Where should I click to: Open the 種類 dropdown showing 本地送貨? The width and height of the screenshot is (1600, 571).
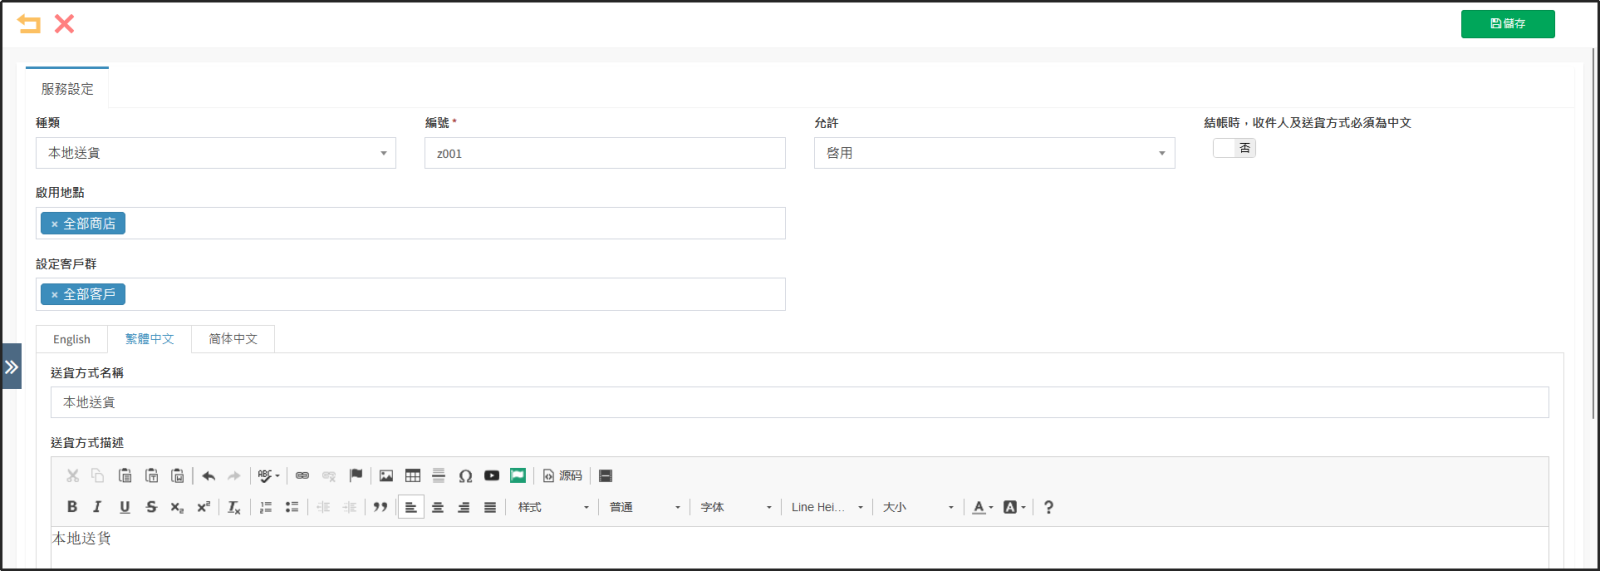pos(216,153)
